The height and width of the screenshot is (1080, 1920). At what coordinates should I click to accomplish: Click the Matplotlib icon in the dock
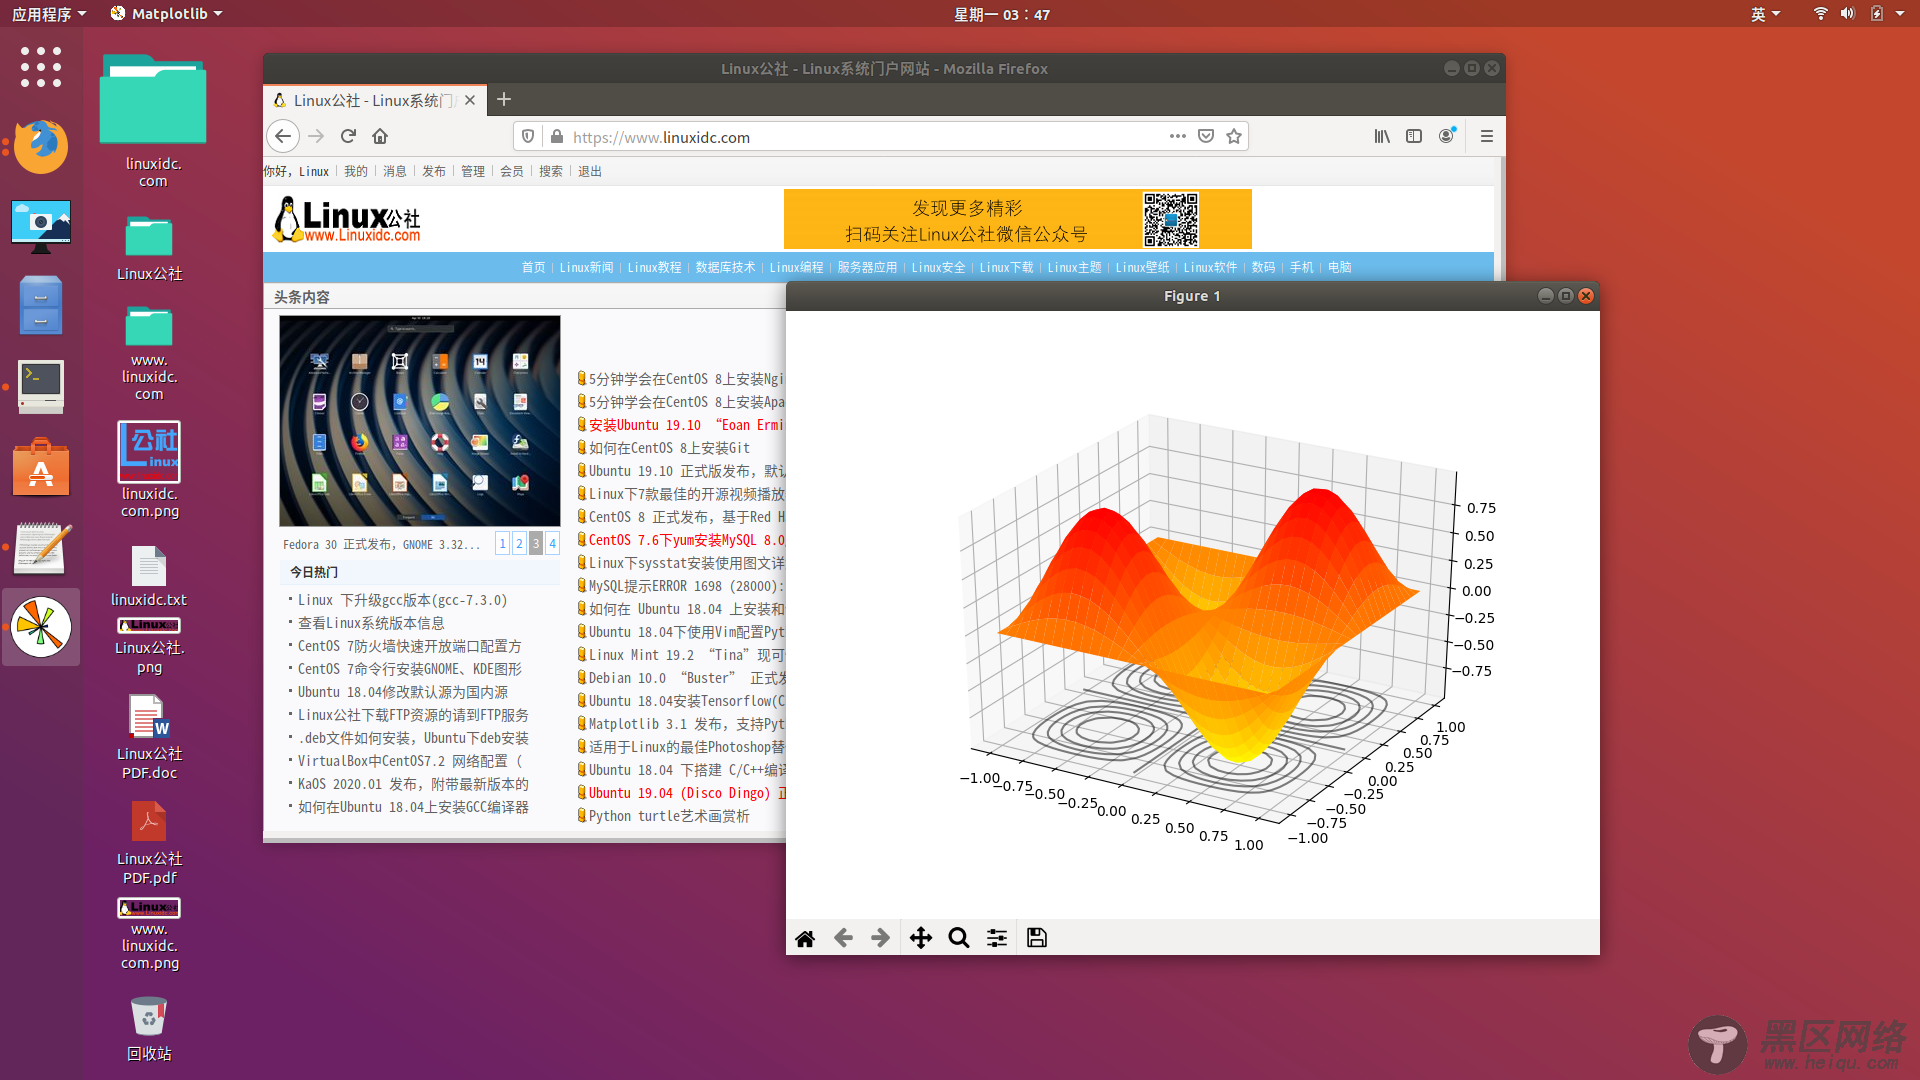[41, 628]
